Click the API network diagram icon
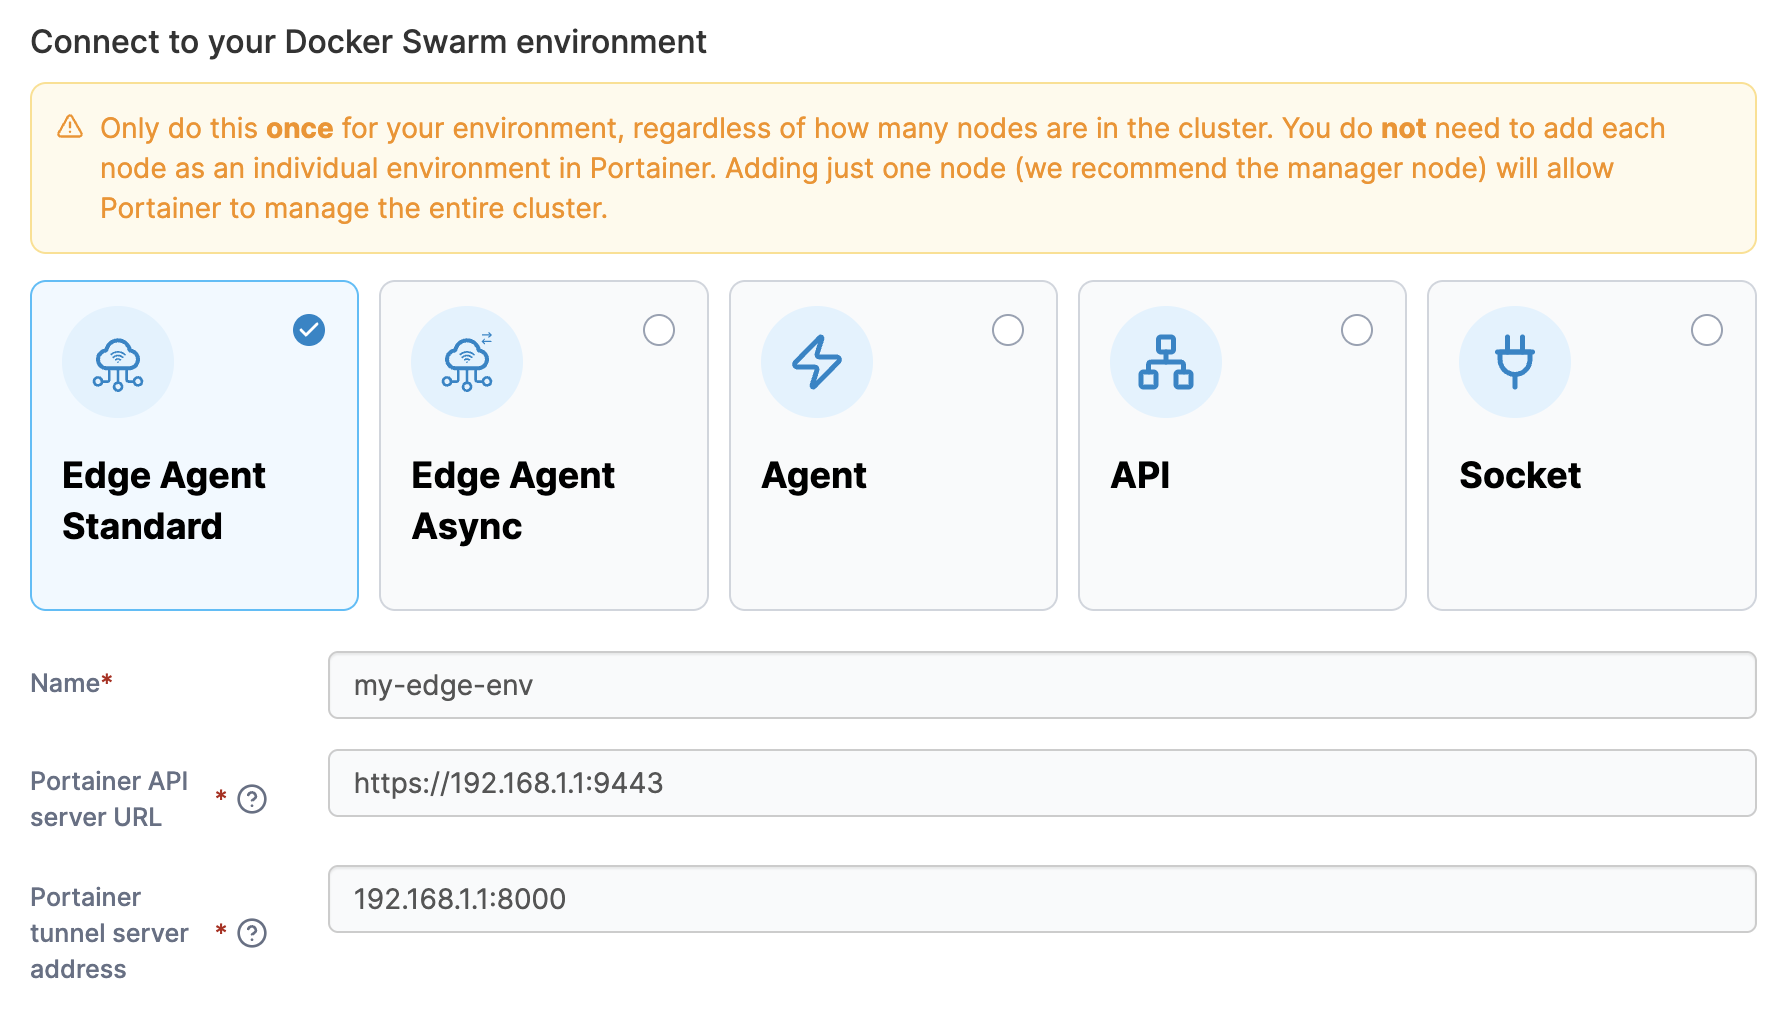The height and width of the screenshot is (1014, 1784). tap(1165, 362)
